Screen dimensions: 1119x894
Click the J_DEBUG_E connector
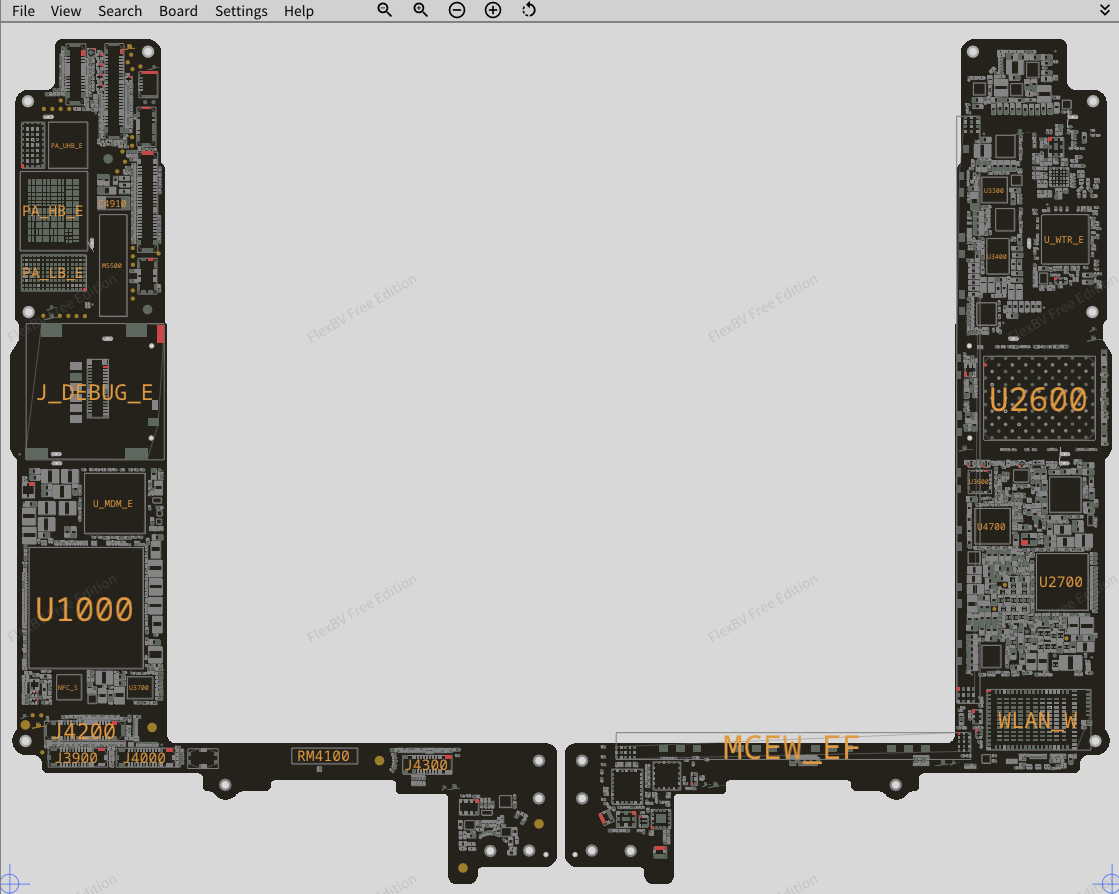(94, 392)
